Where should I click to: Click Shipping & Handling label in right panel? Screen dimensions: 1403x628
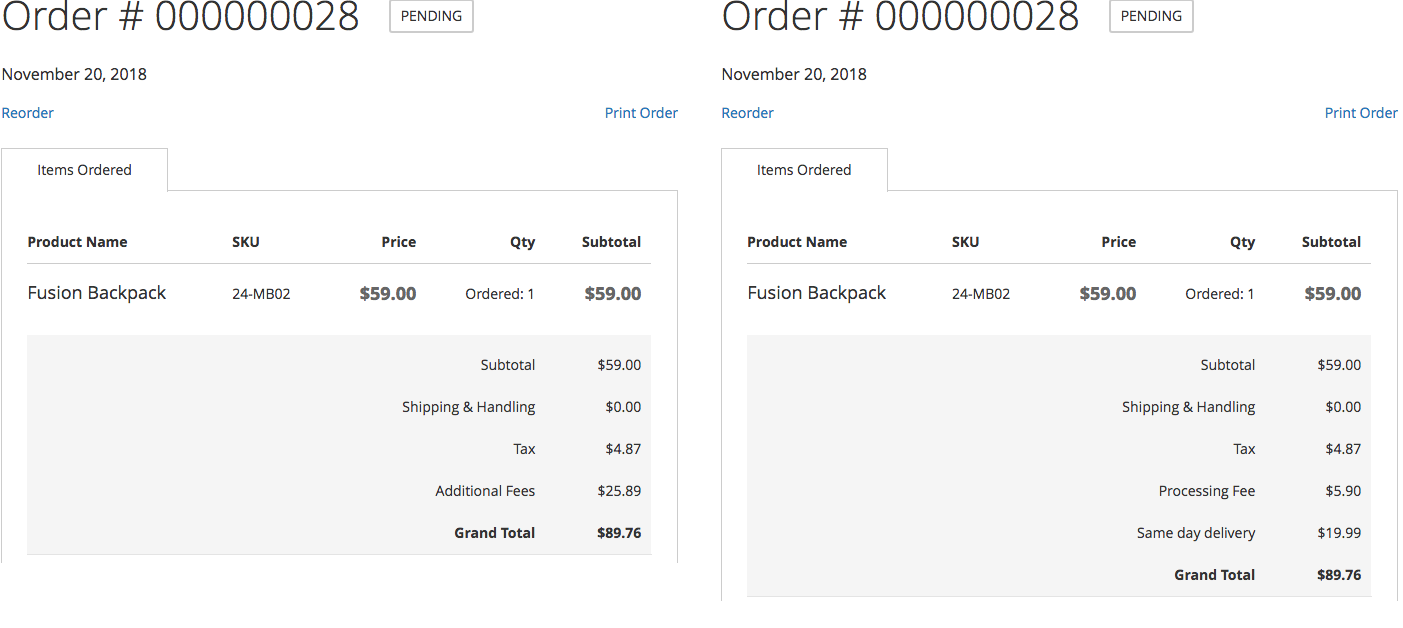1189,407
